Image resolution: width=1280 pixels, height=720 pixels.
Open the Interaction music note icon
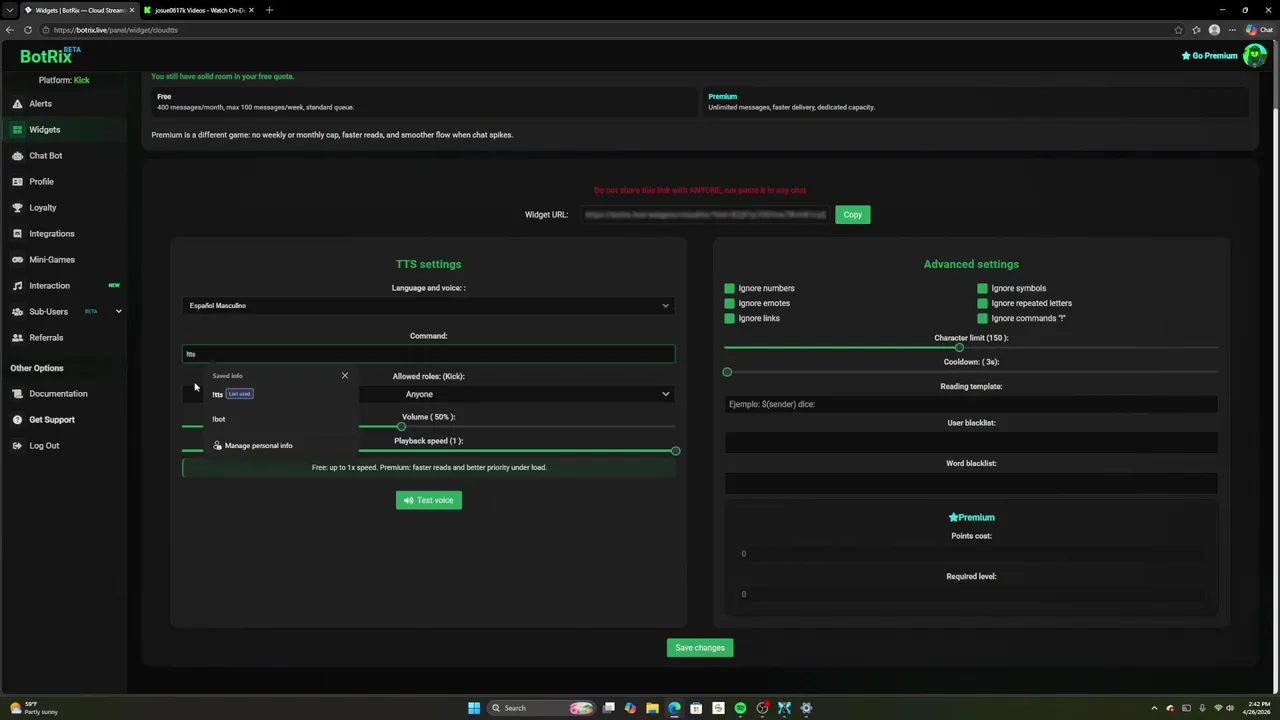(17, 286)
